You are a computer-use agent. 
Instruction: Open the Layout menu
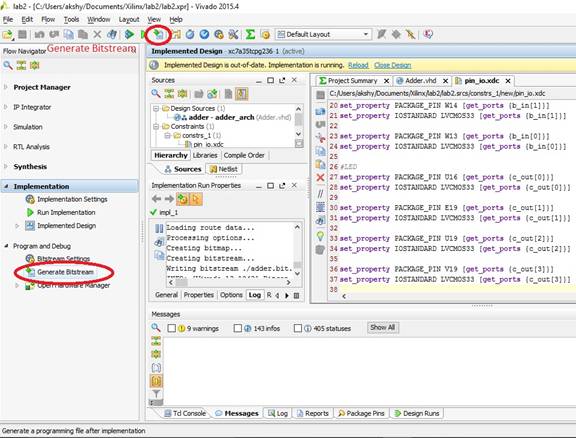click(129, 19)
